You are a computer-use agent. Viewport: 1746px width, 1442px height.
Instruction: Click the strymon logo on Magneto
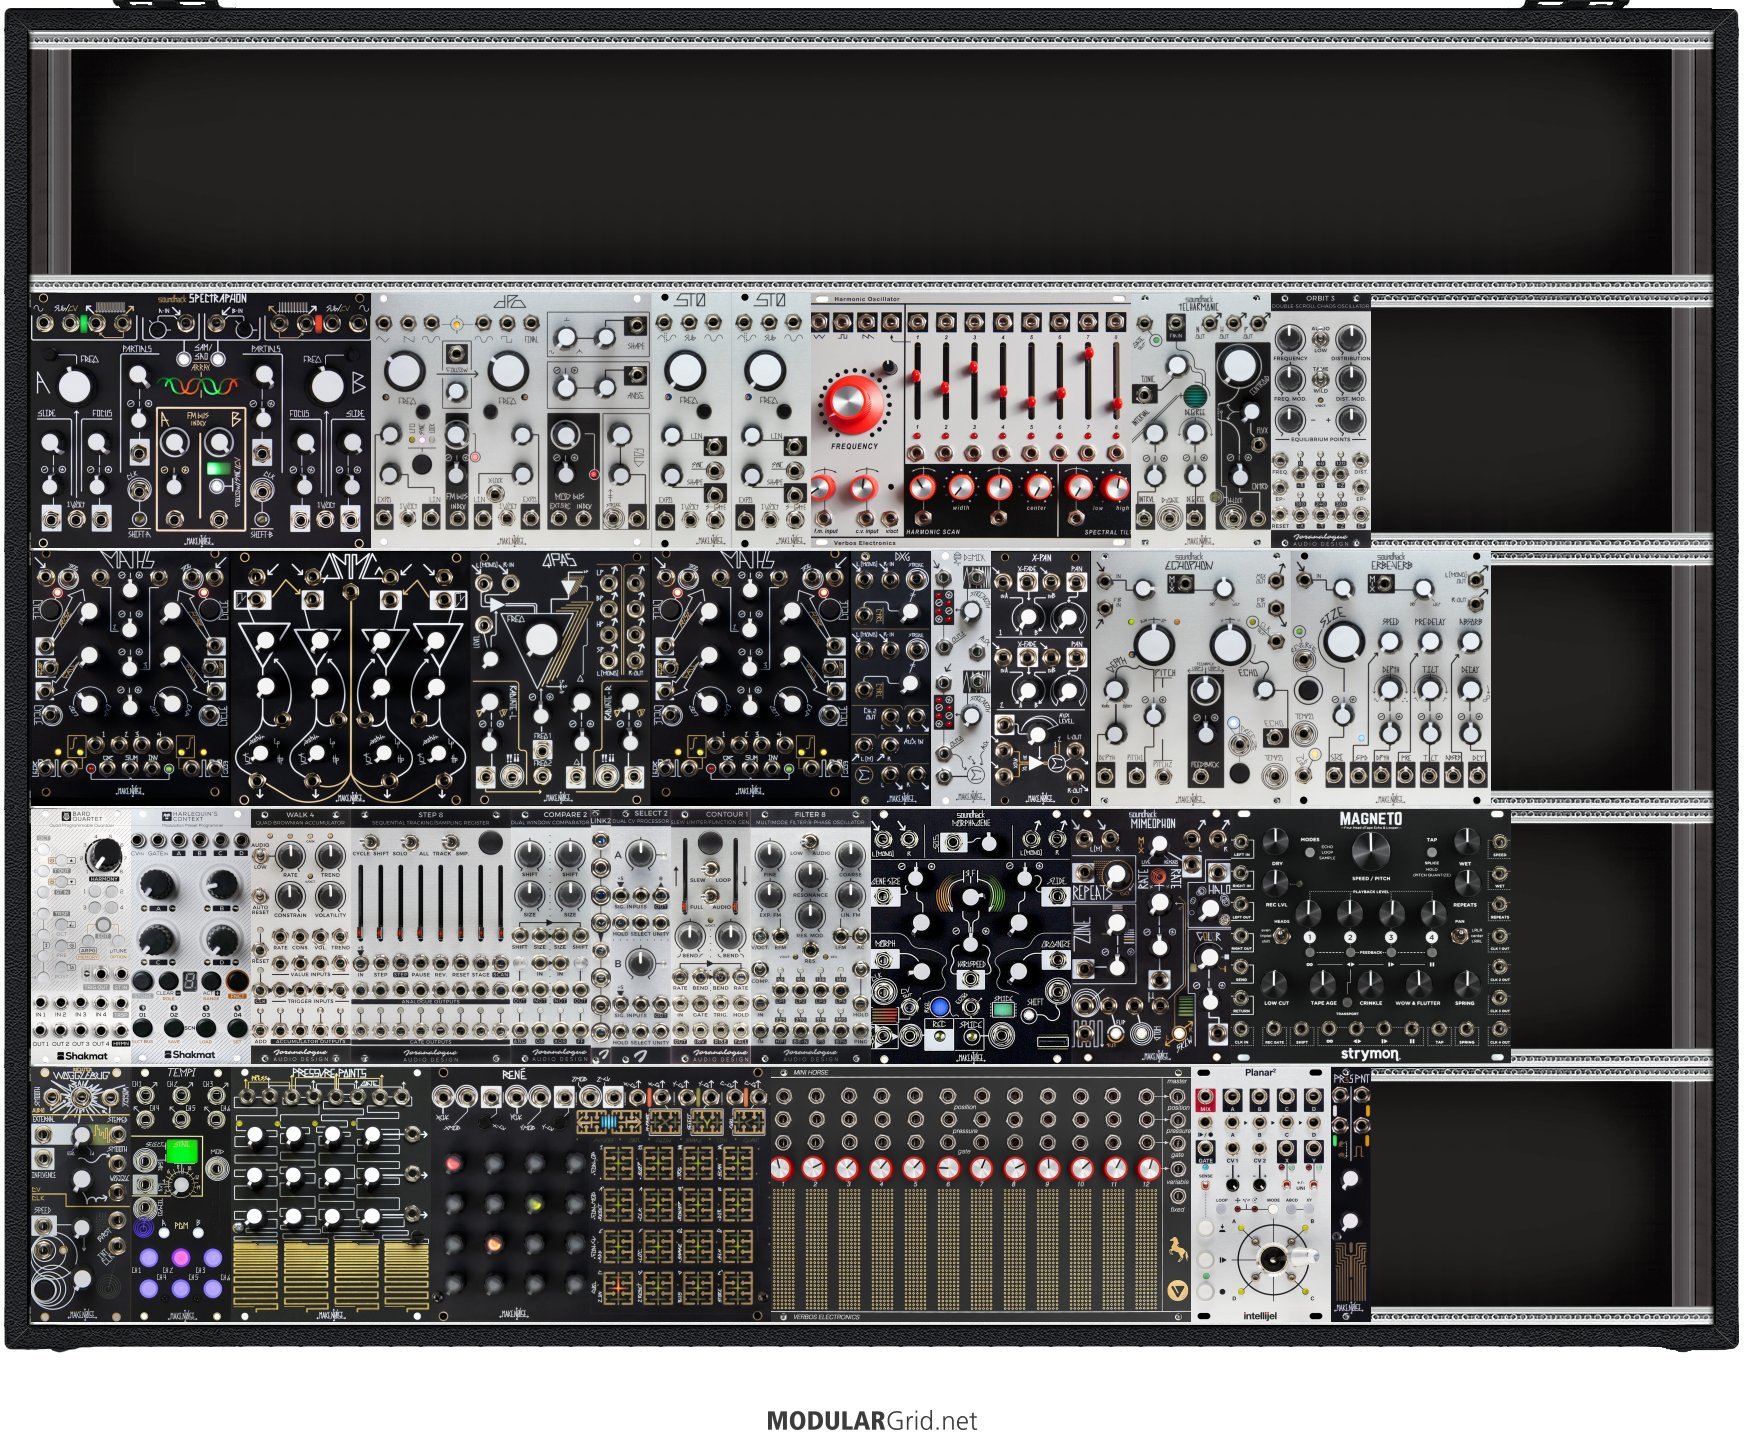[1370, 1053]
